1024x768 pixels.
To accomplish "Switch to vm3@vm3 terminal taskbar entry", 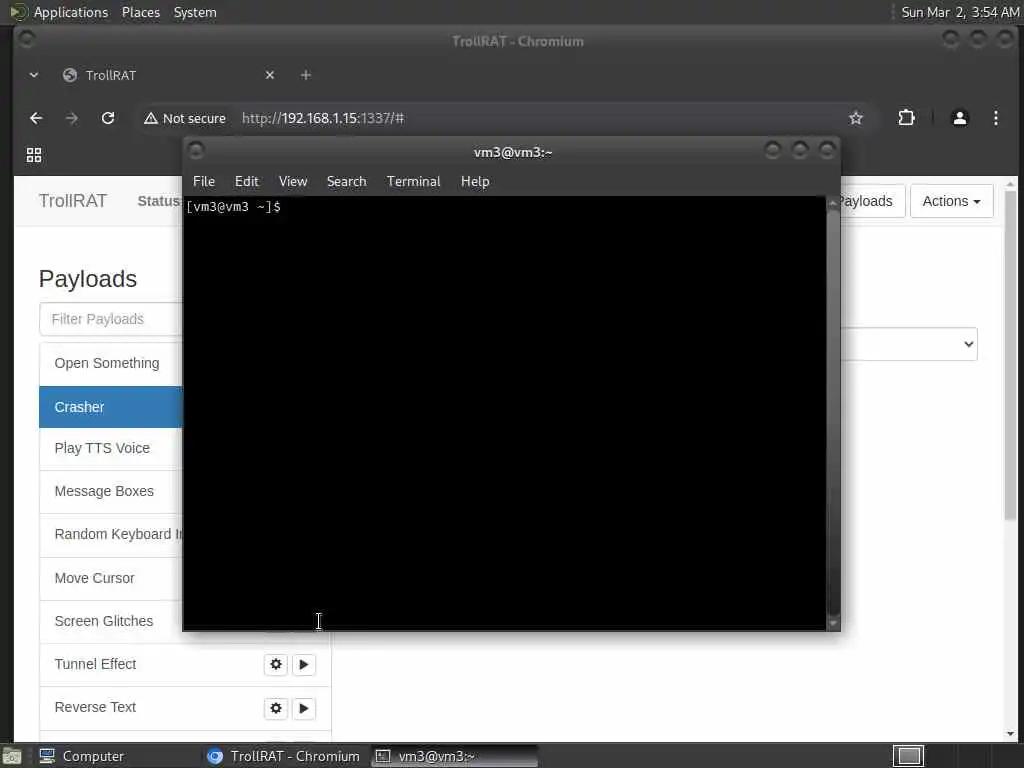I will tap(455, 756).
